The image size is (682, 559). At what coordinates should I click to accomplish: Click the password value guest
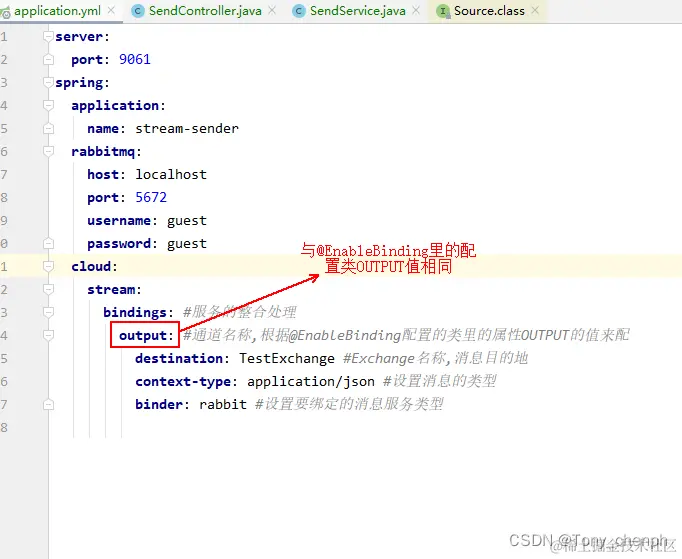coord(187,244)
